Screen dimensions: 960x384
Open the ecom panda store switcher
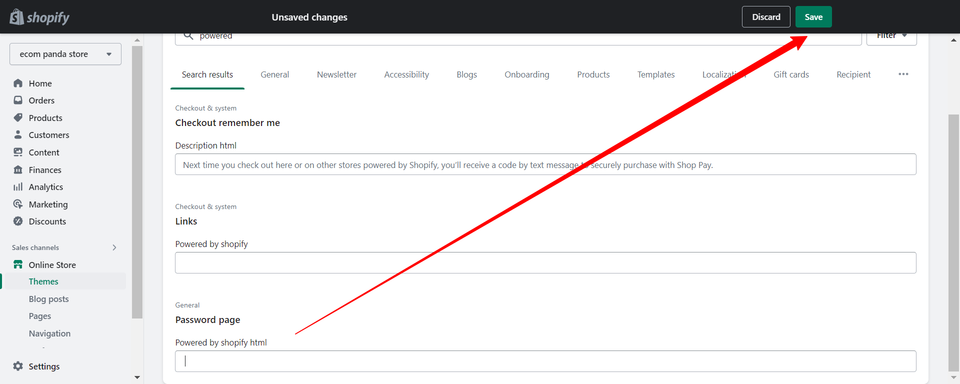pyautogui.click(x=66, y=54)
